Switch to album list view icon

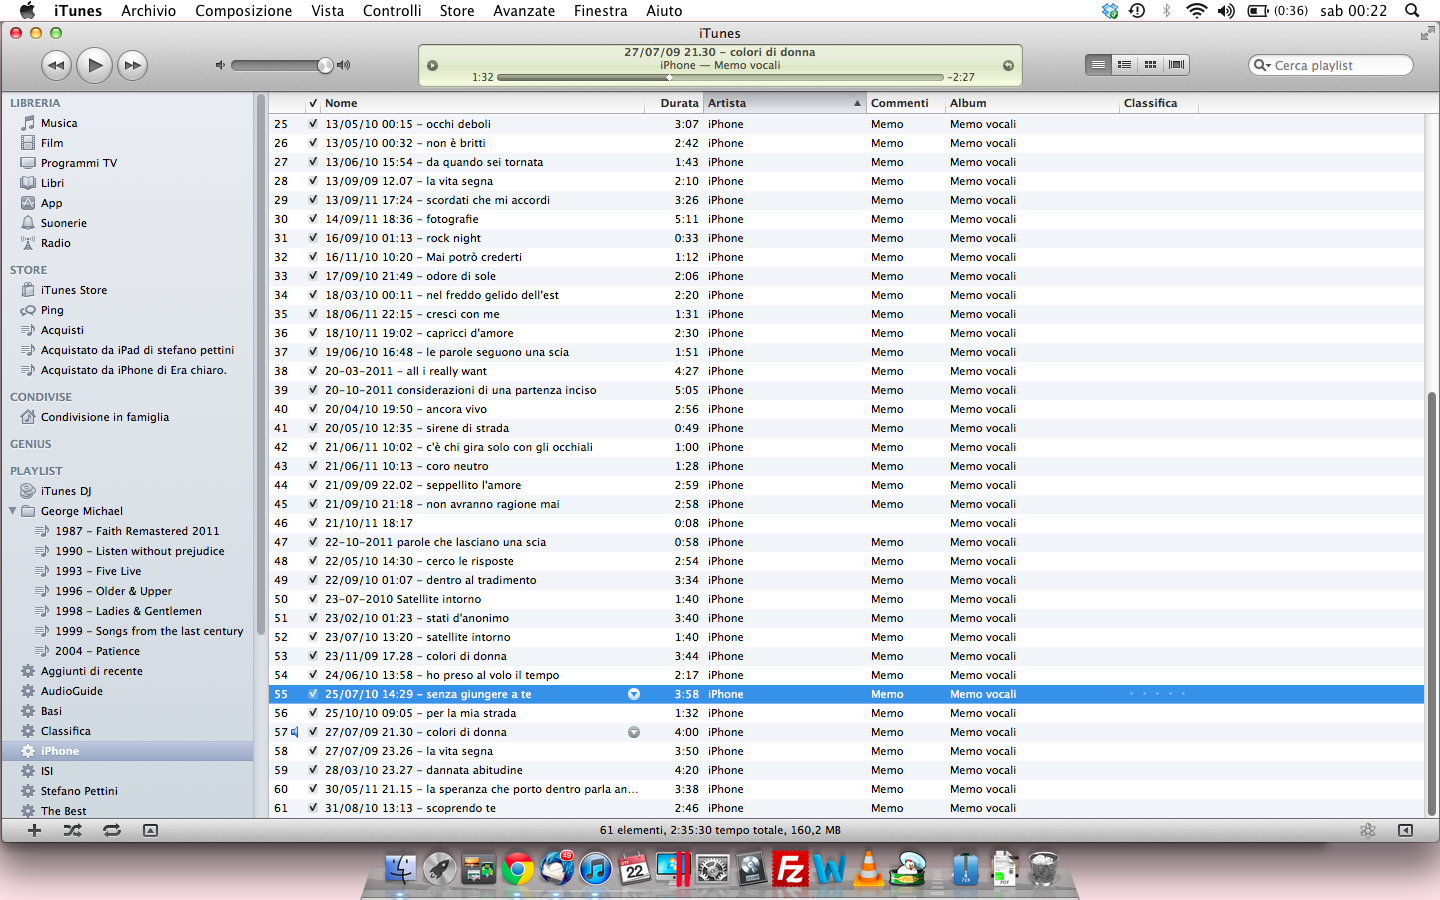coord(1124,65)
